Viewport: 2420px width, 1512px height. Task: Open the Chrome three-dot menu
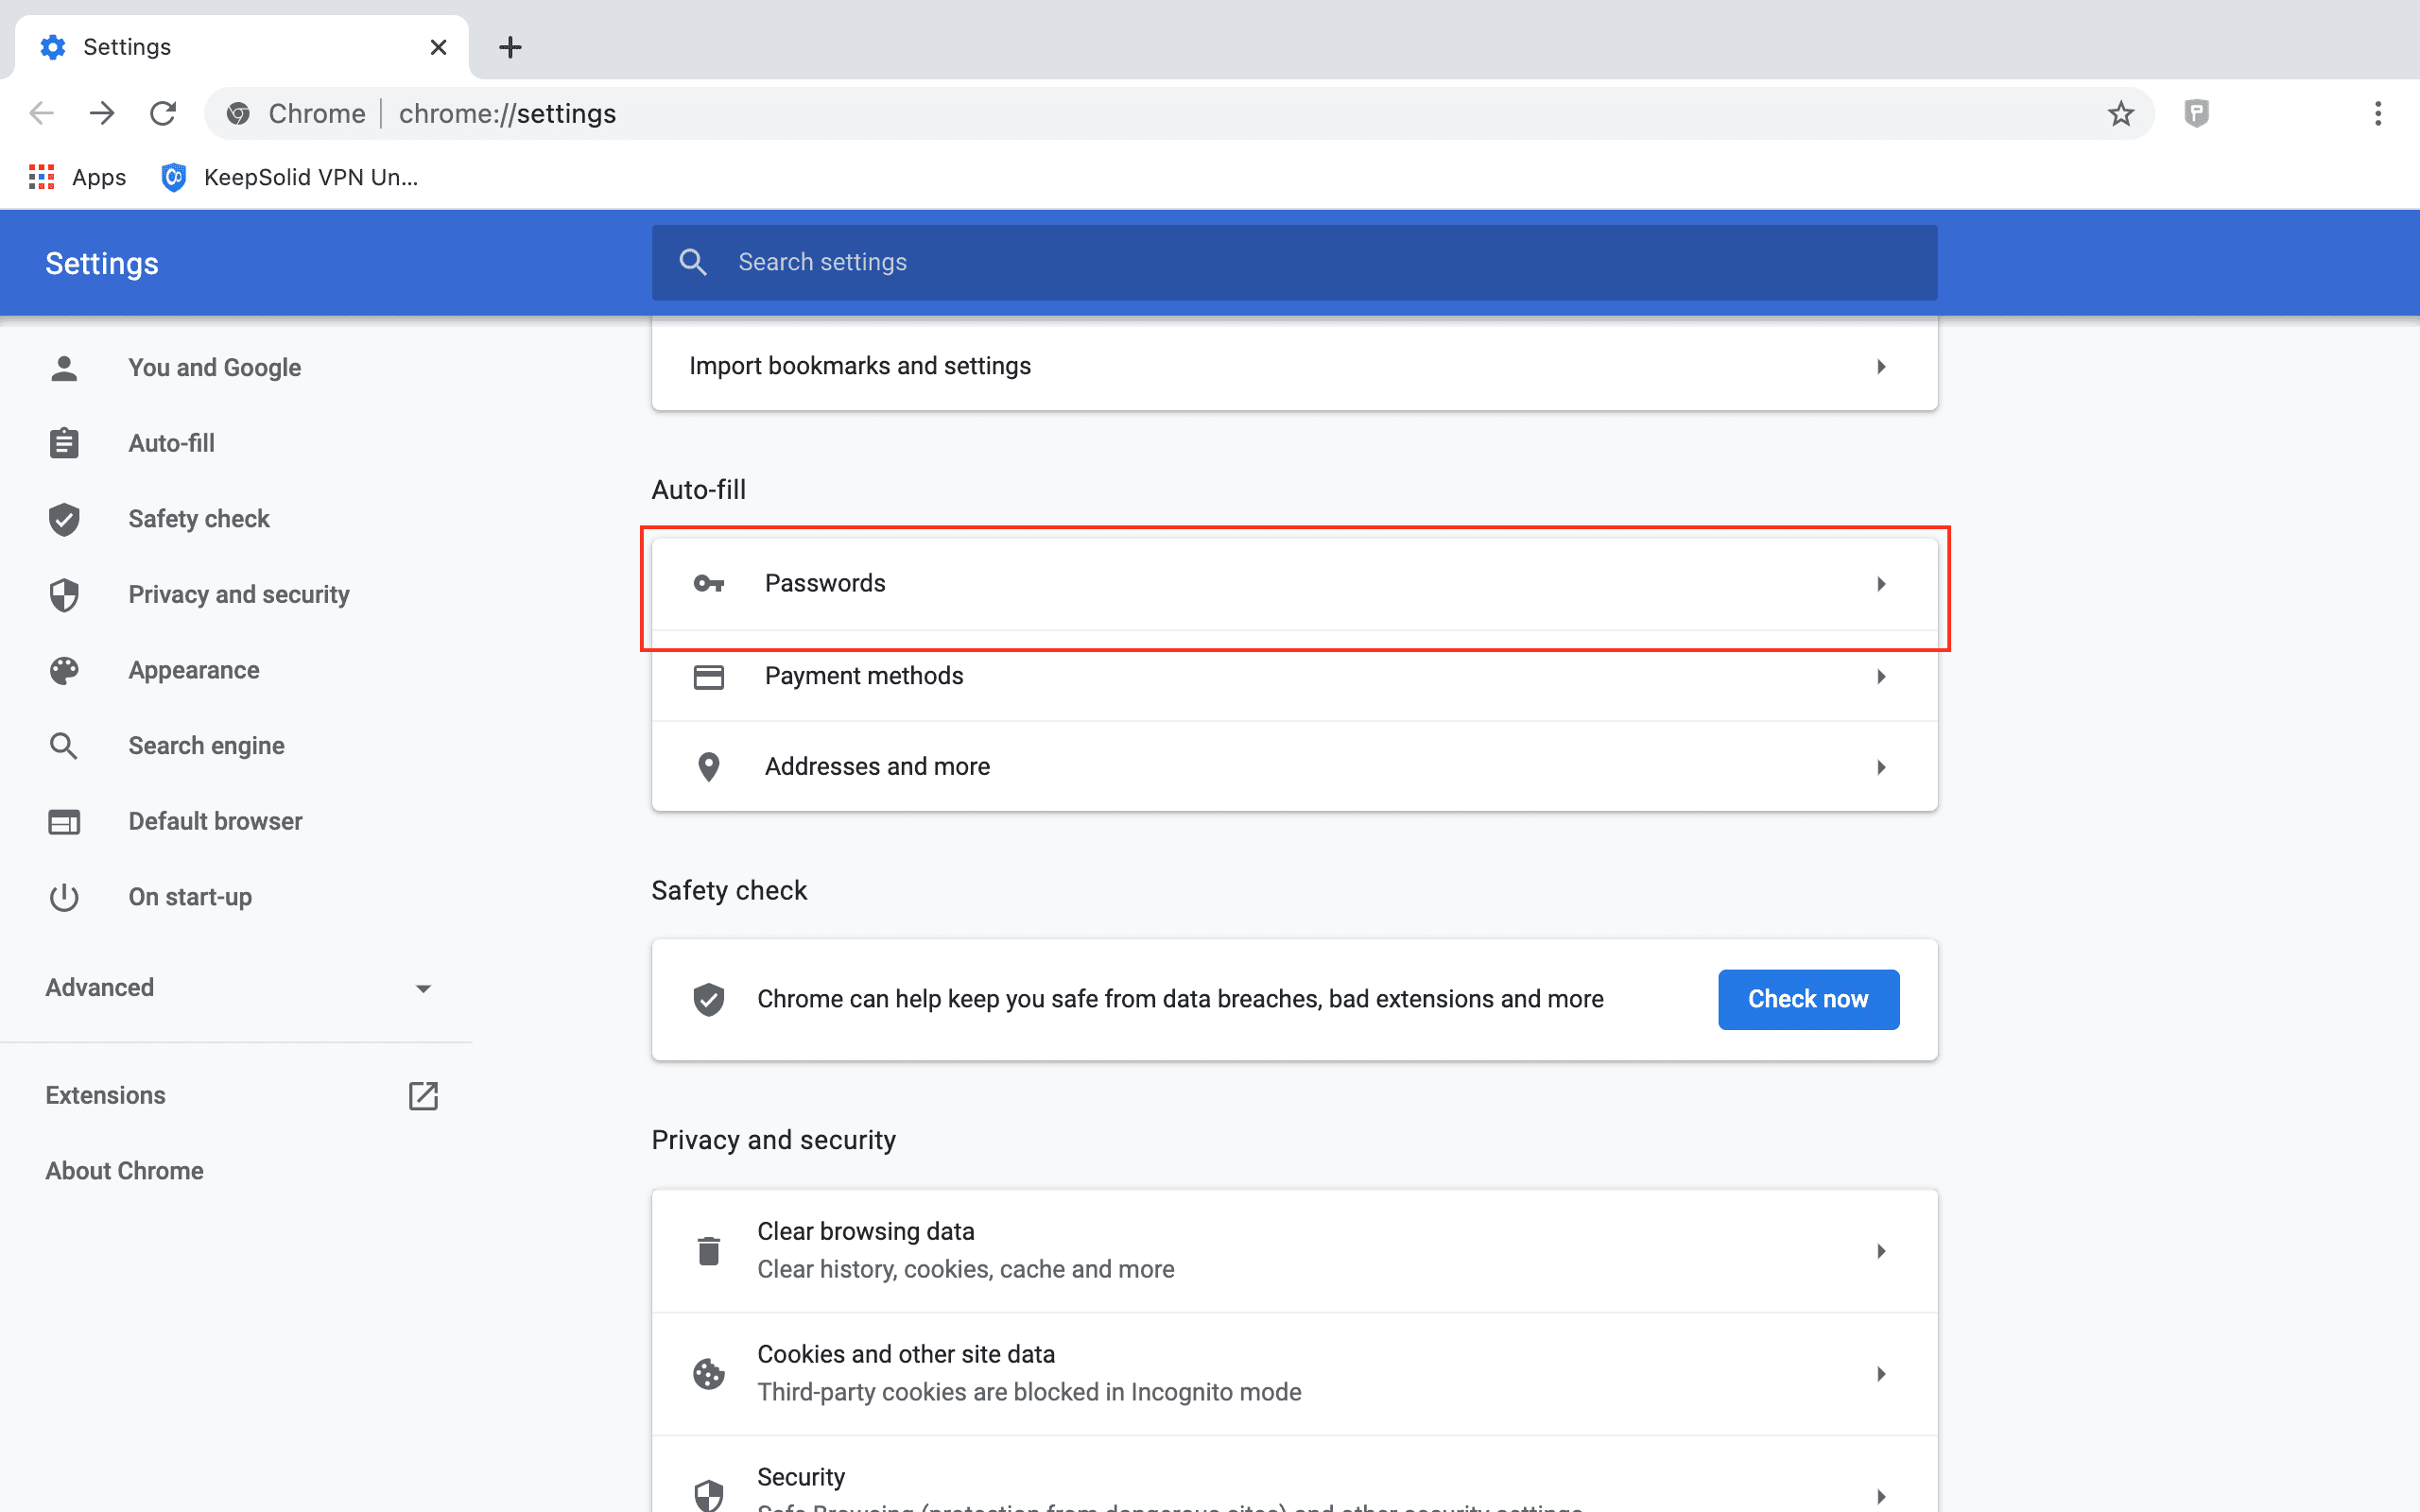(x=2378, y=114)
